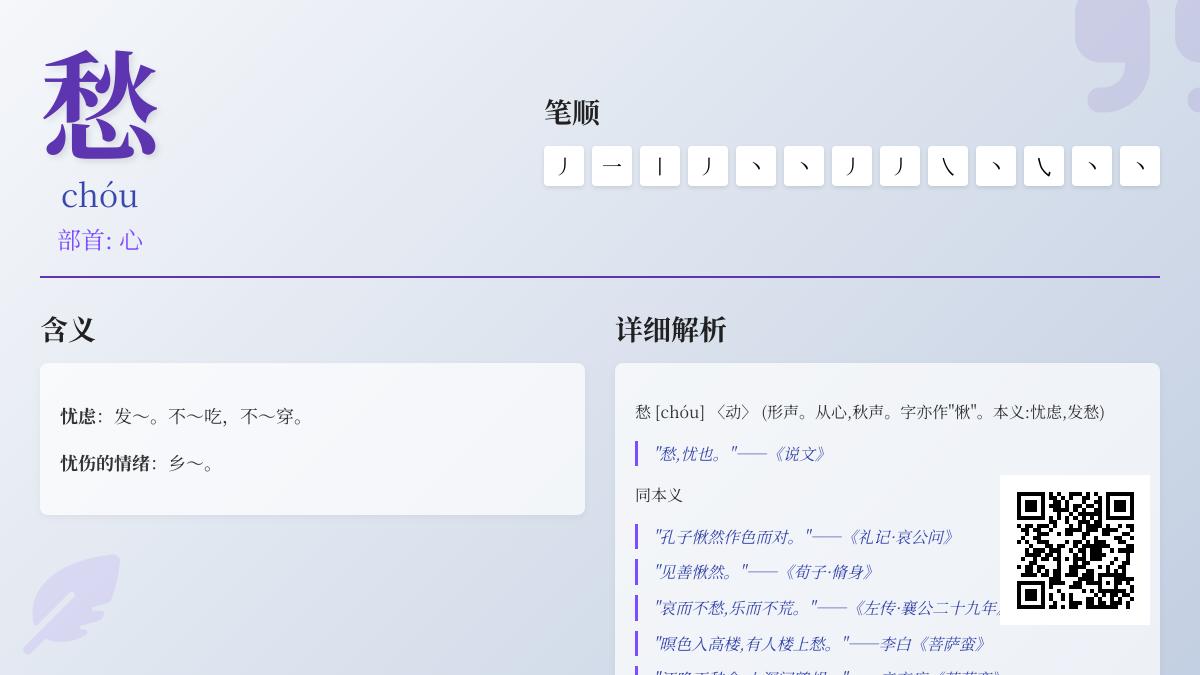Click the radical label 部首: 心
The image size is (1200, 675).
(x=100, y=240)
